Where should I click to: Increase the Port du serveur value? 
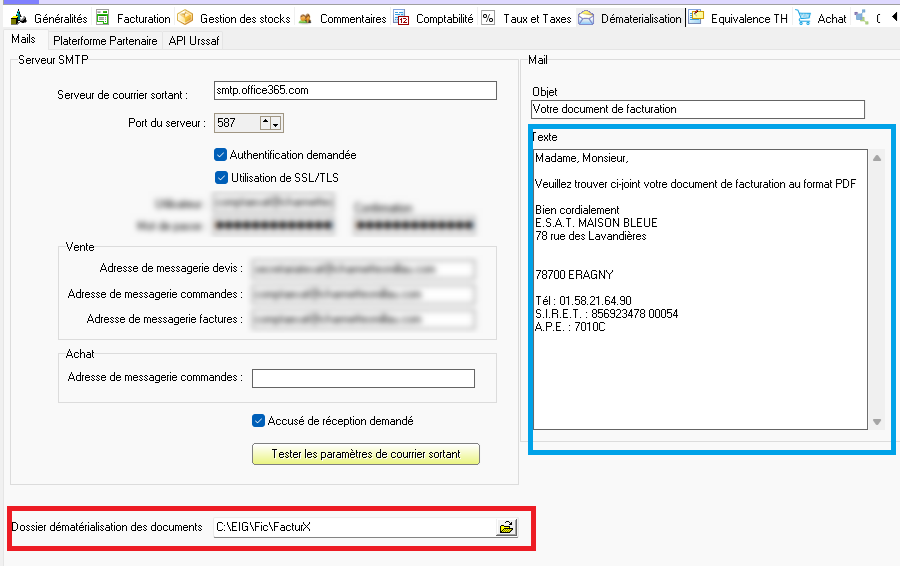[265, 123]
